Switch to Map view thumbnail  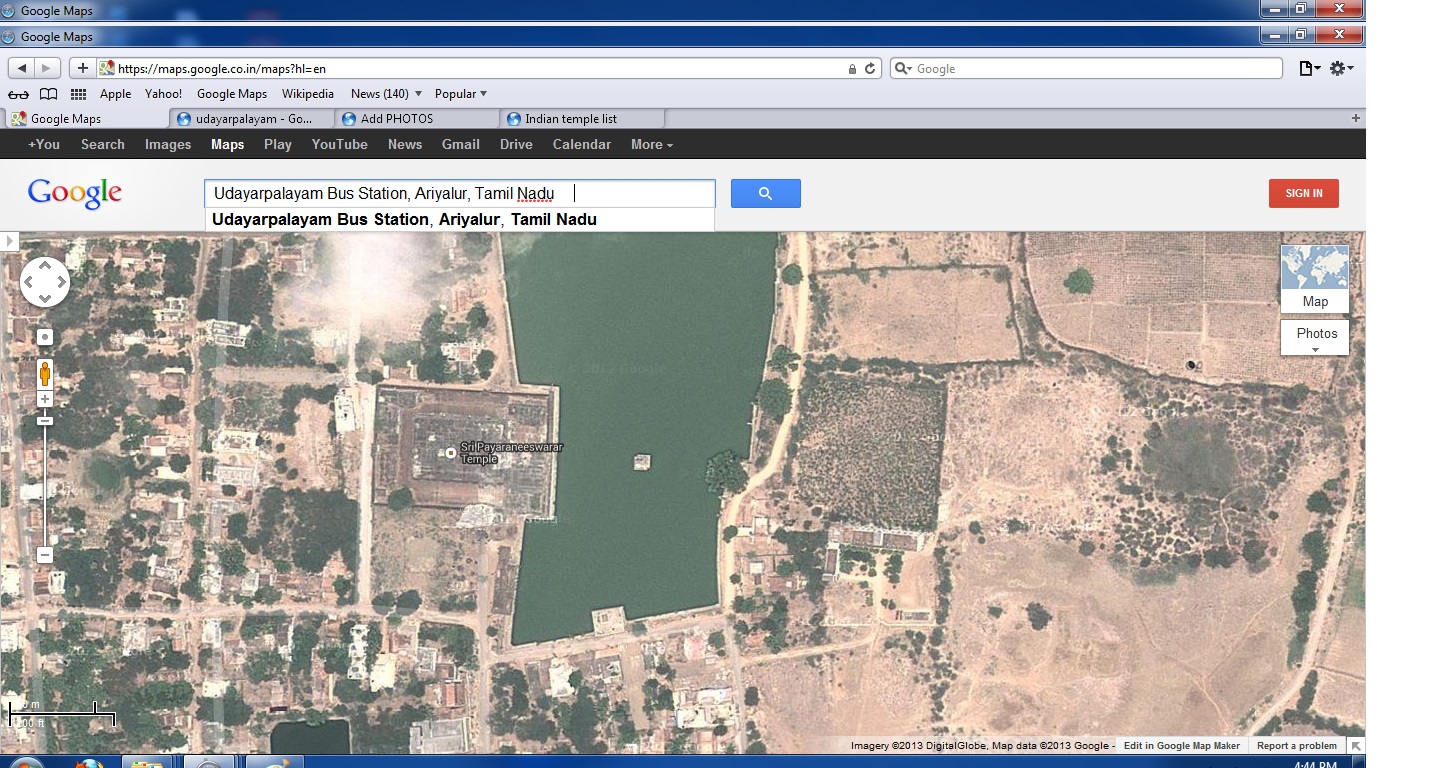click(1314, 279)
